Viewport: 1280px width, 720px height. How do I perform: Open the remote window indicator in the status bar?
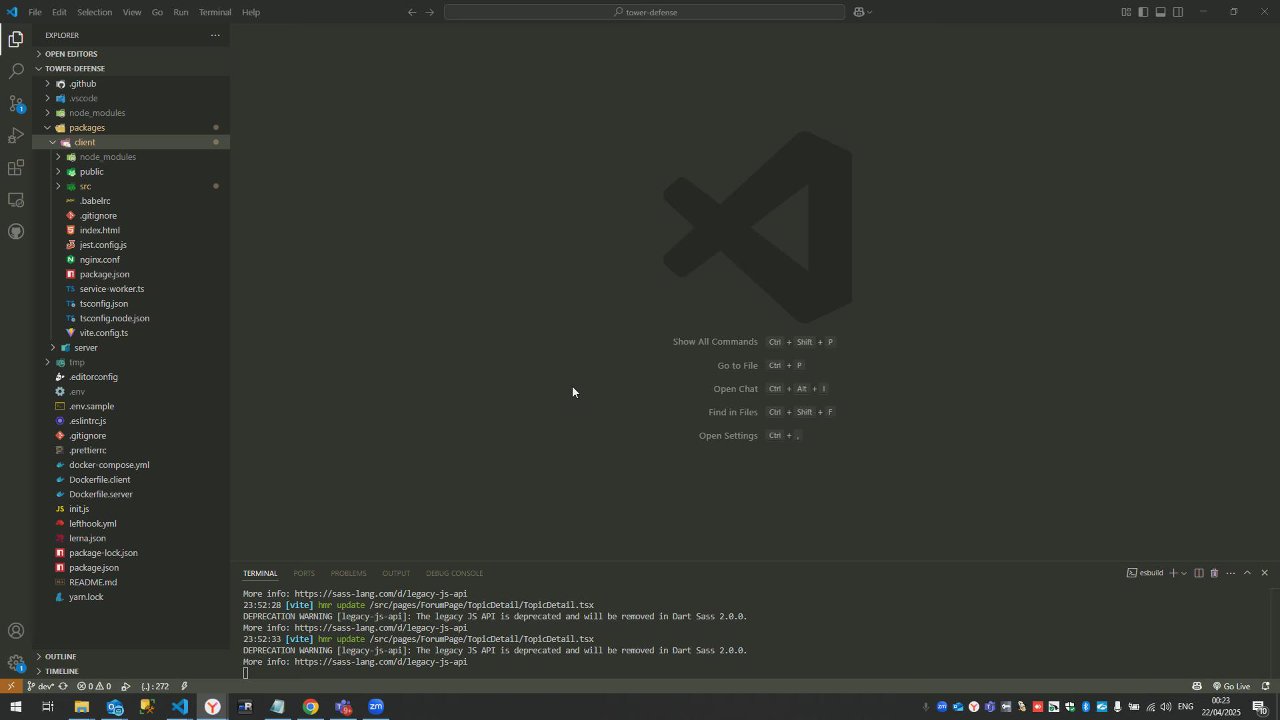point(10,686)
